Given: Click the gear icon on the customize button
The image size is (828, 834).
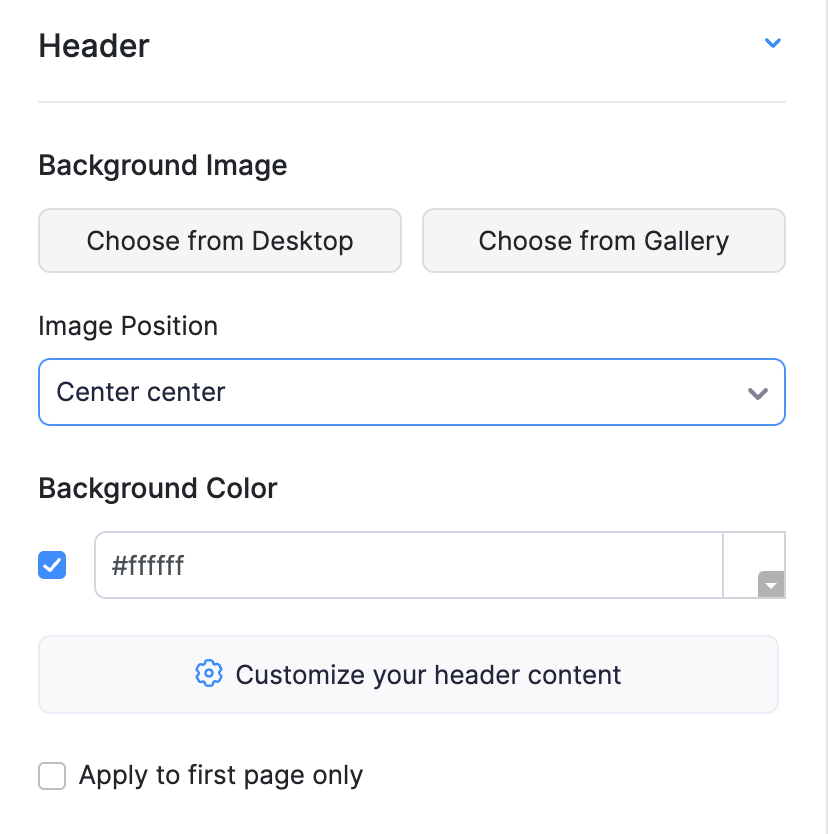Looking at the screenshot, I should (x=208, y=674).
